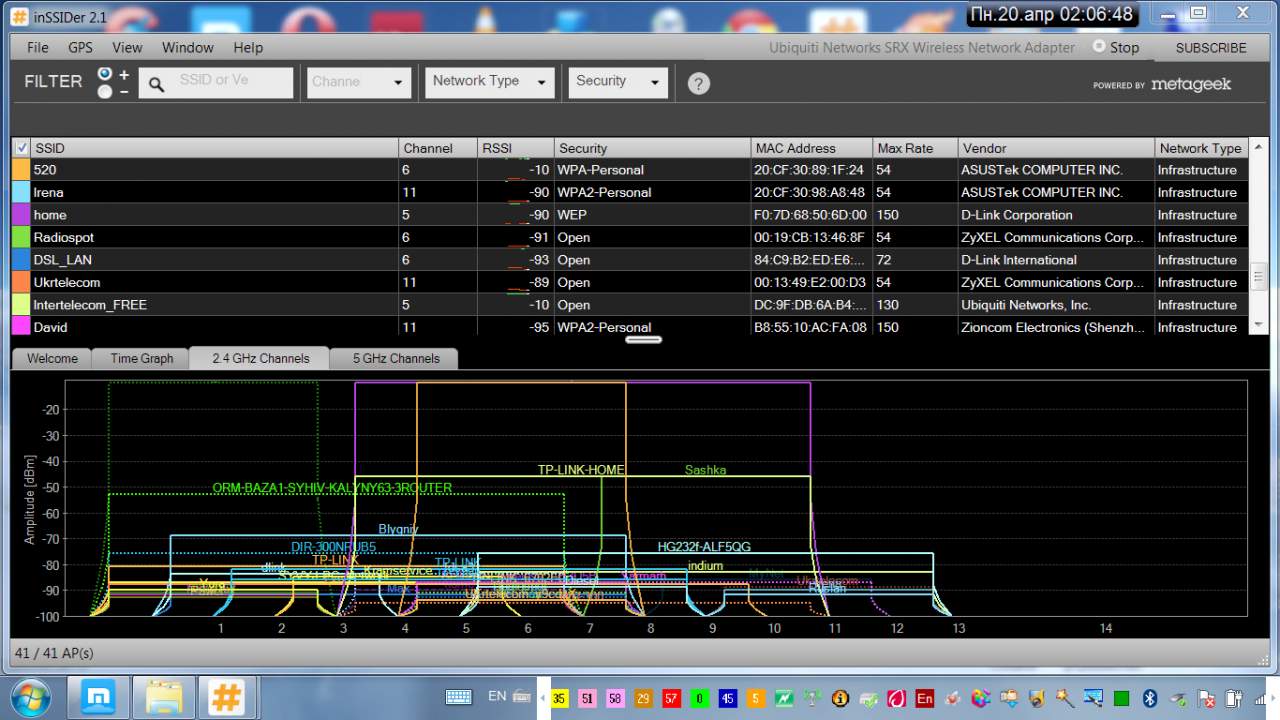The image size is (1280, 720).
Task: Open the Security filter dropdown
Action: (617, 82)
